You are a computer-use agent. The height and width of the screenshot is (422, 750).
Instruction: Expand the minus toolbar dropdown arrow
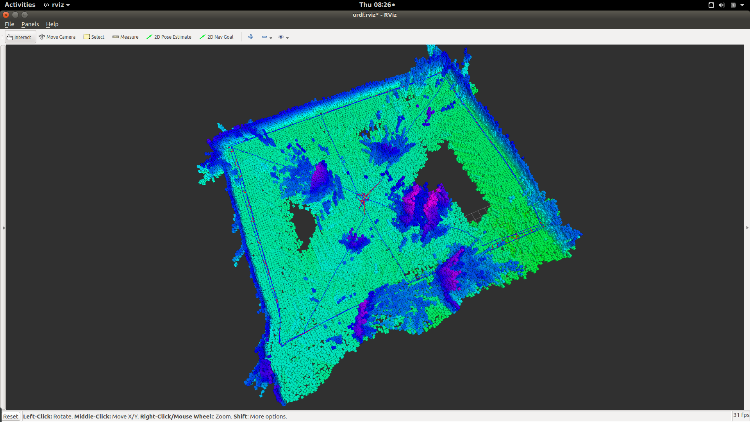[272, 37]
